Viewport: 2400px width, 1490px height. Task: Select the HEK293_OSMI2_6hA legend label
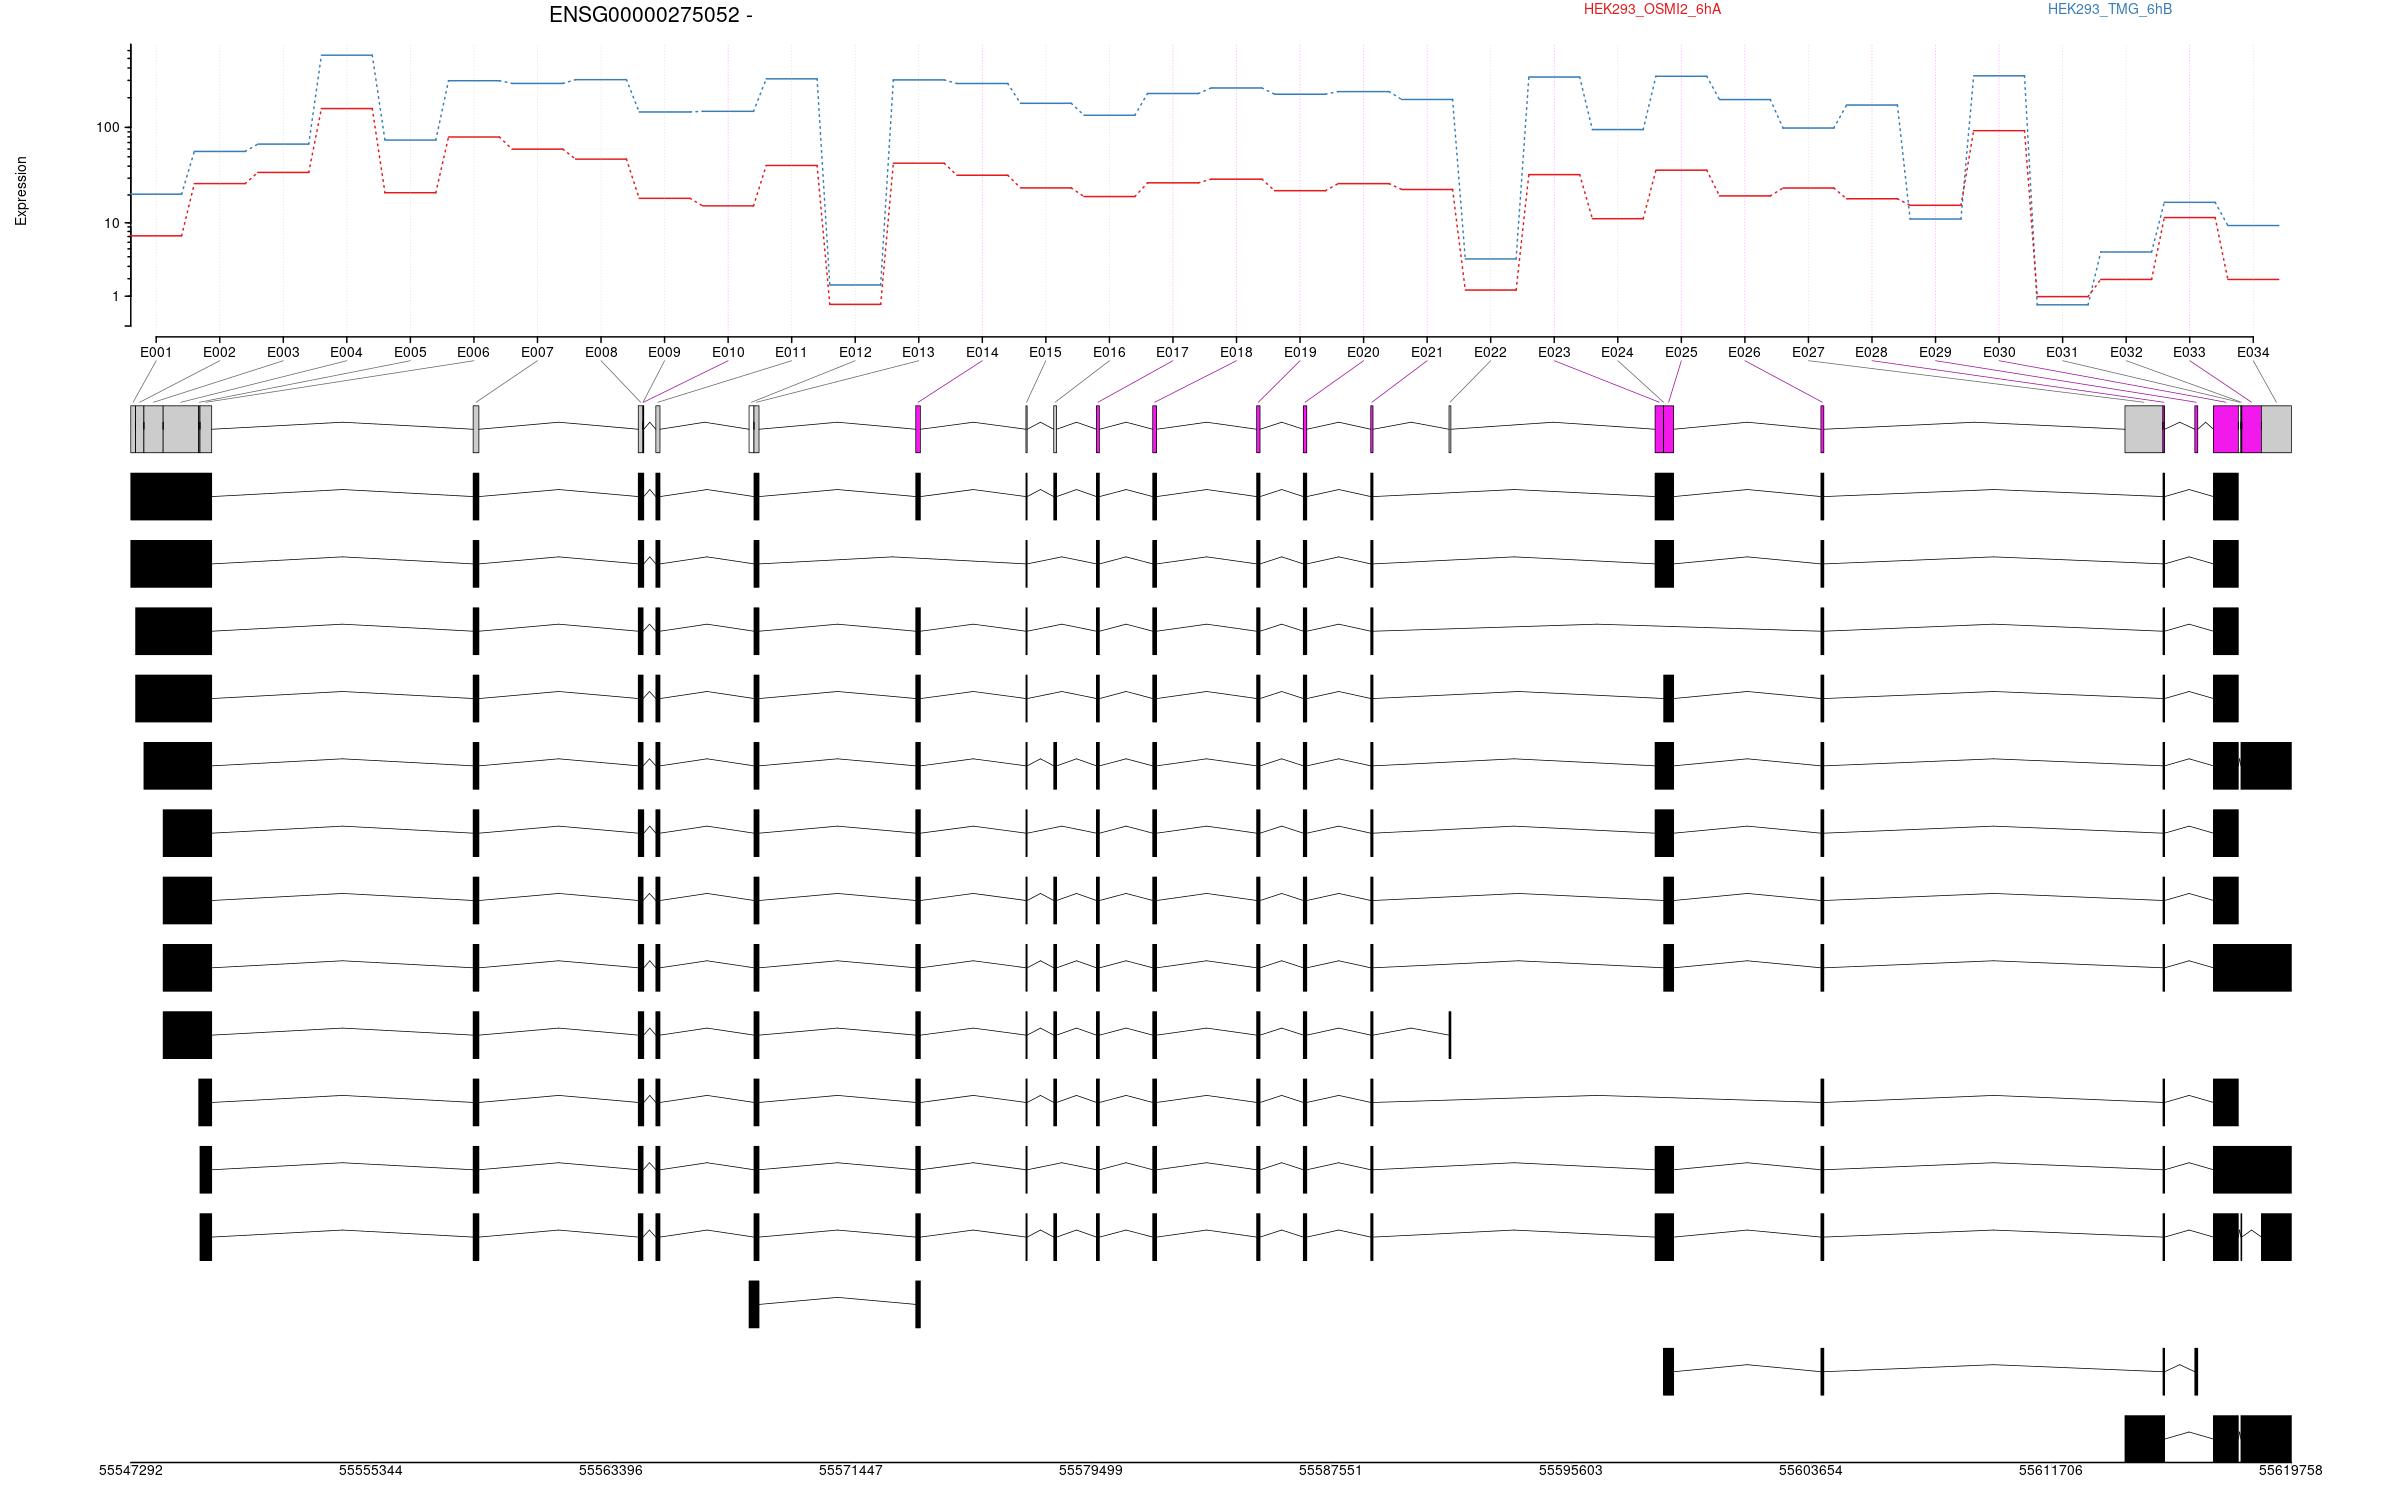point(1652,9)
